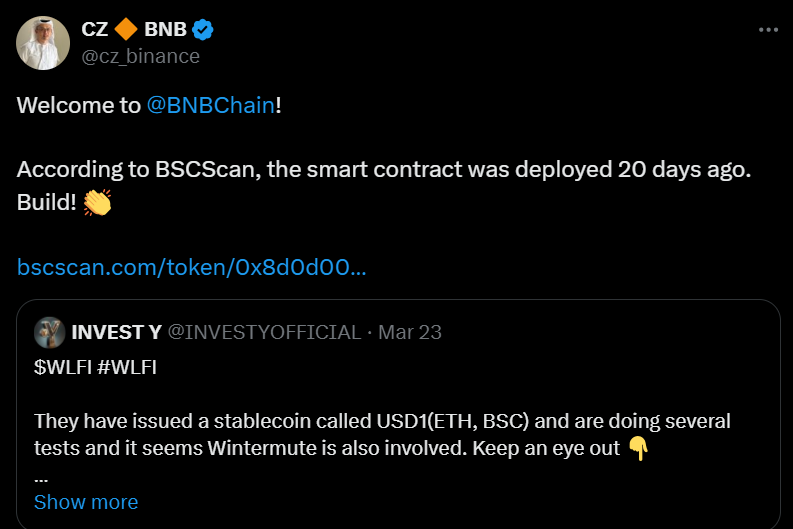Click the orange diamond emoji in name
The width and height of the screenshot is (793, 529).
coord(127,29)
